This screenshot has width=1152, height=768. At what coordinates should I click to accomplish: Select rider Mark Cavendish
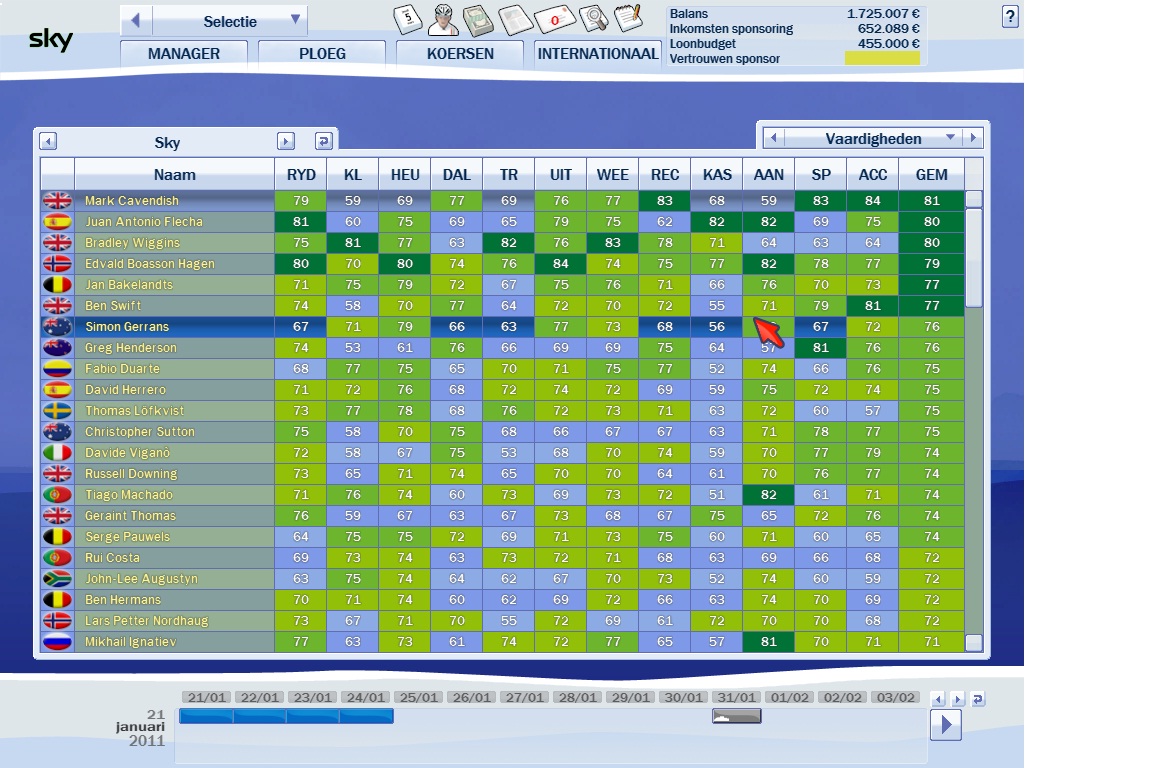(131, 201)
